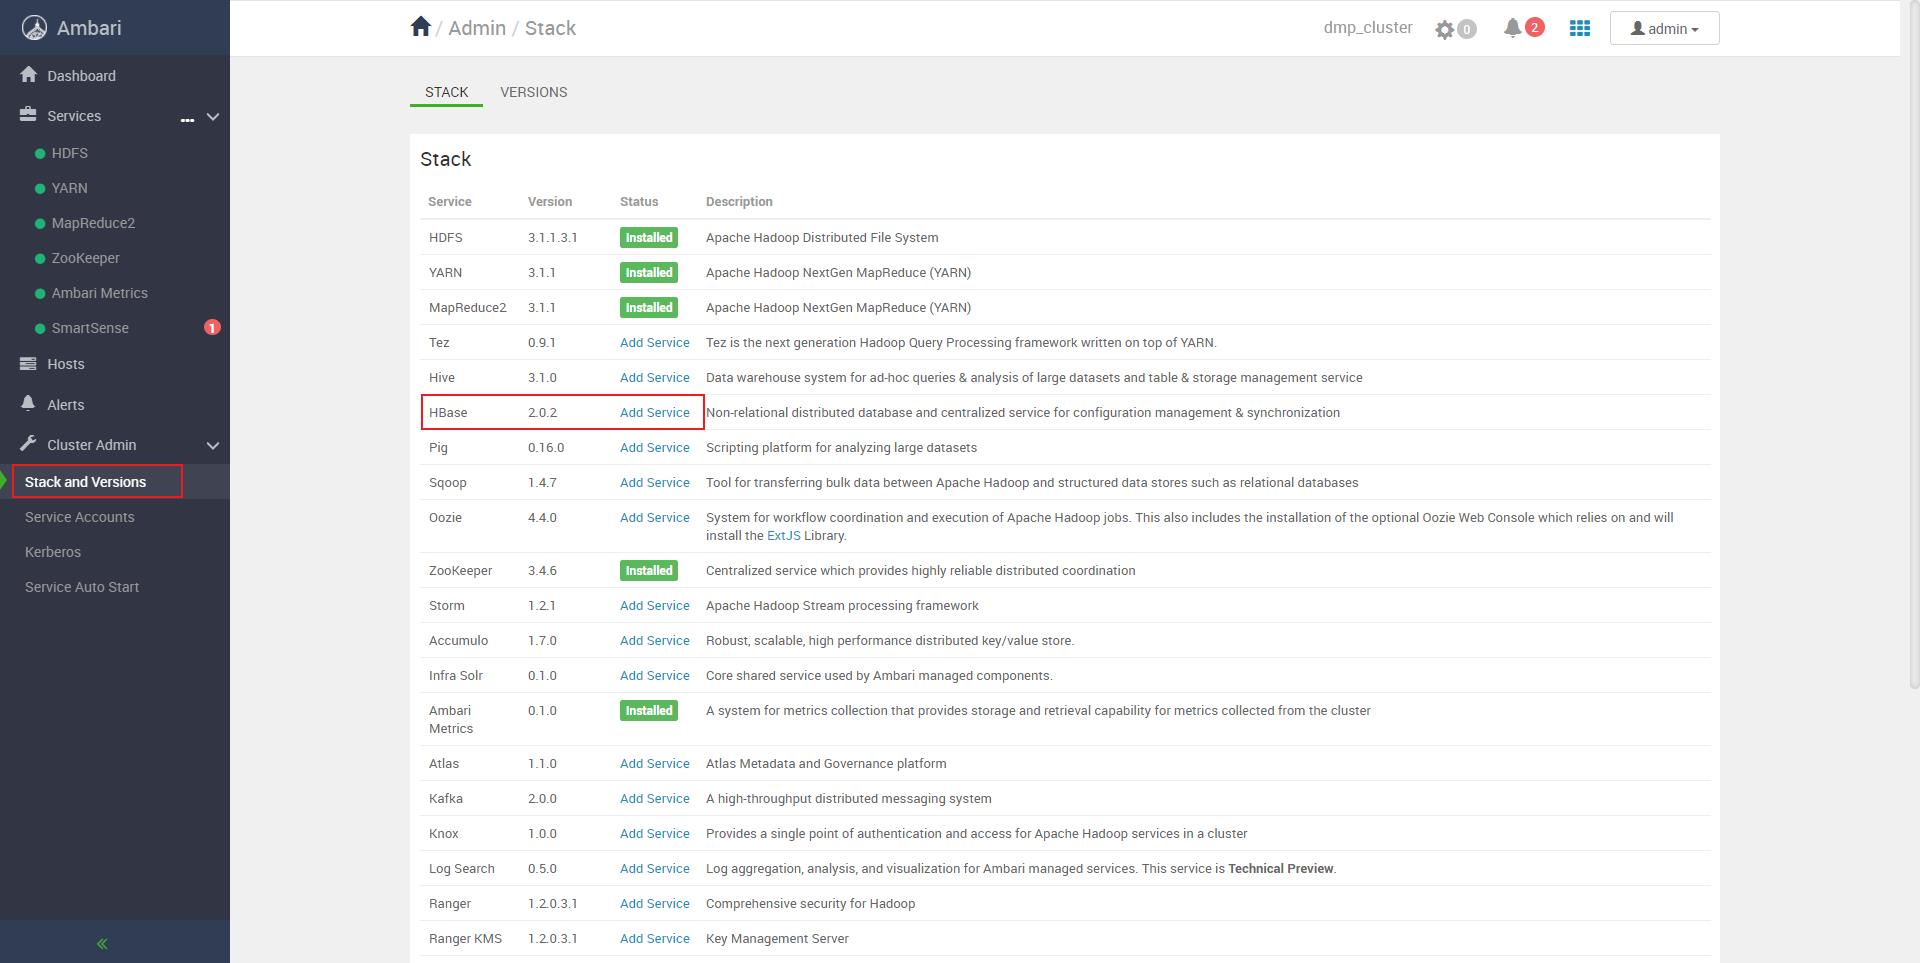Collapse the Services section chevron

click(213, 117)
